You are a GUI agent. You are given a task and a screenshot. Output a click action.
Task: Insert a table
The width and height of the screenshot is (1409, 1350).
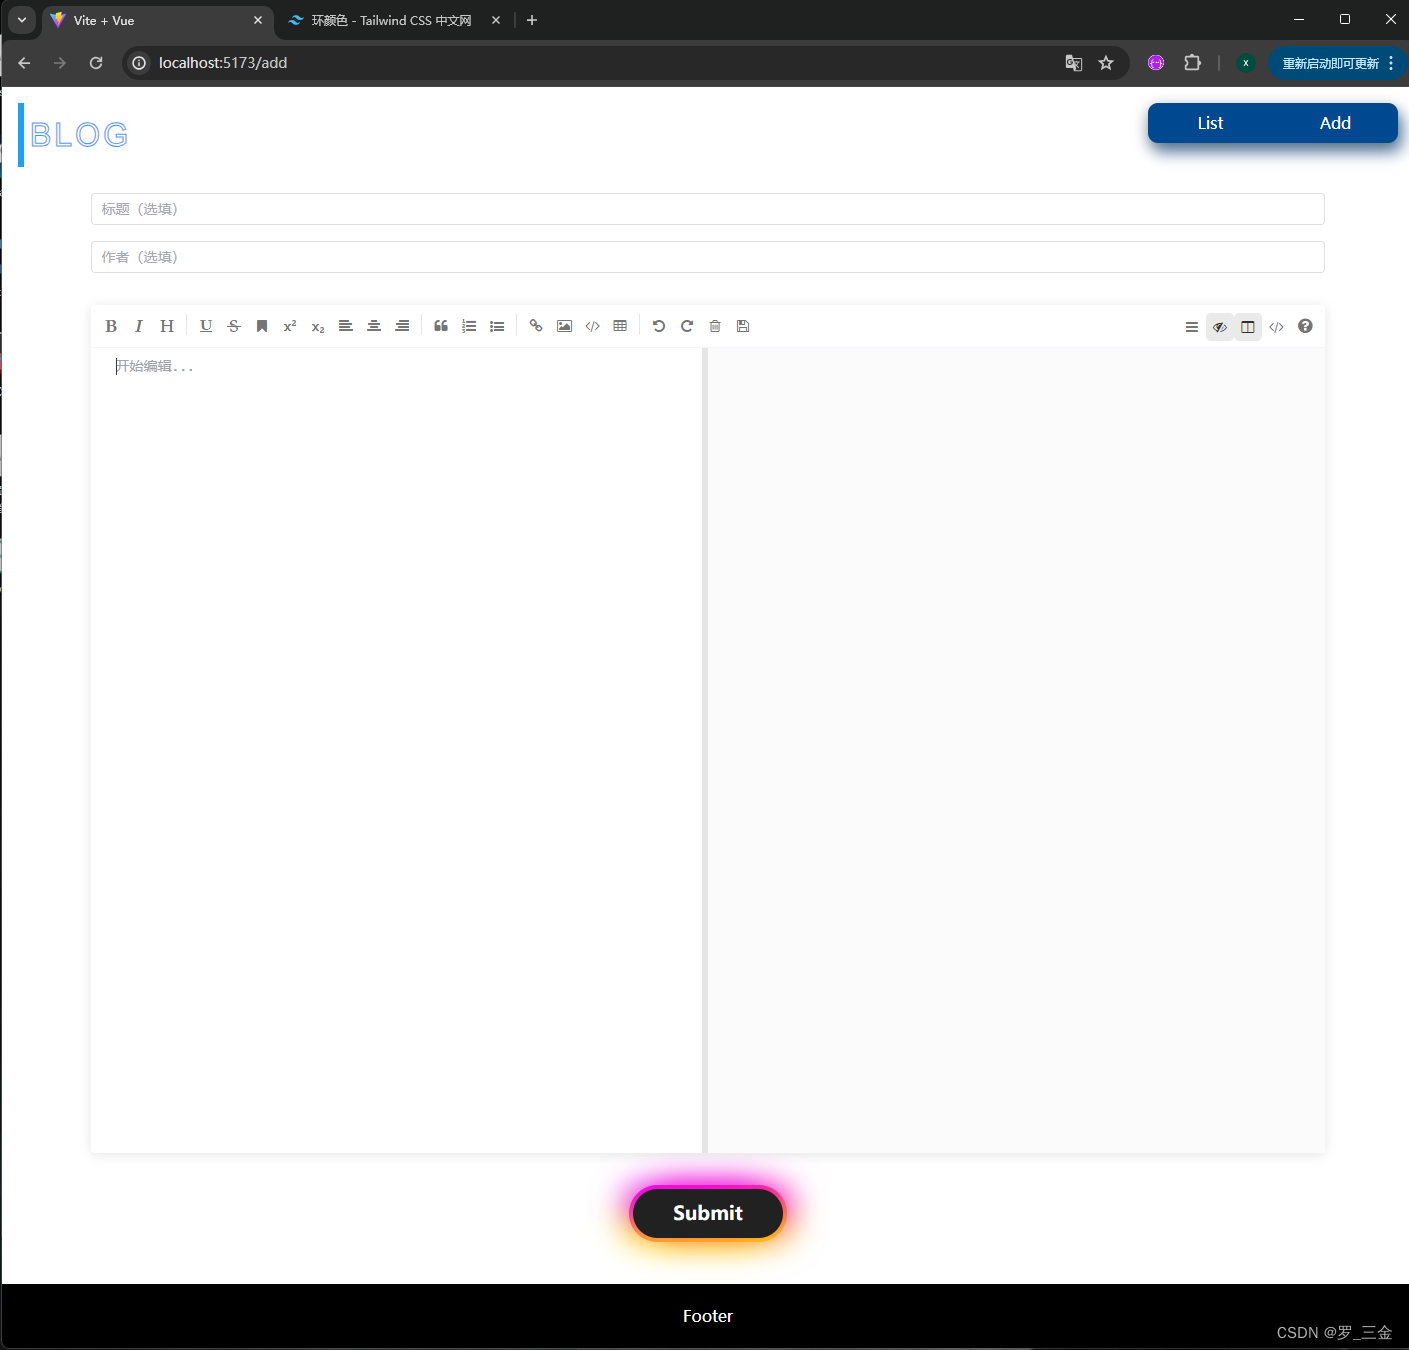click(x=620, y=326)
